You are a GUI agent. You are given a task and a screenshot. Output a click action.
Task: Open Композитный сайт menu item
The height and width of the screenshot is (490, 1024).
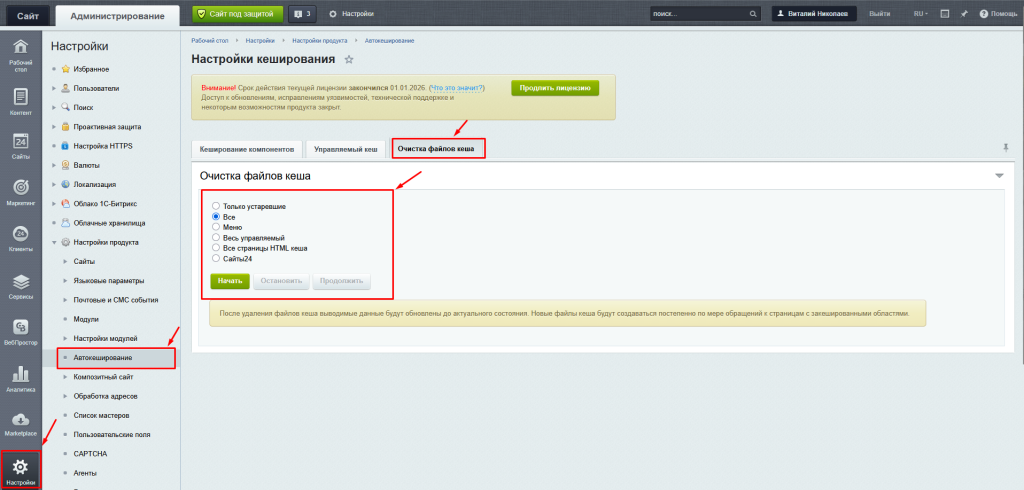coord(103,377)
